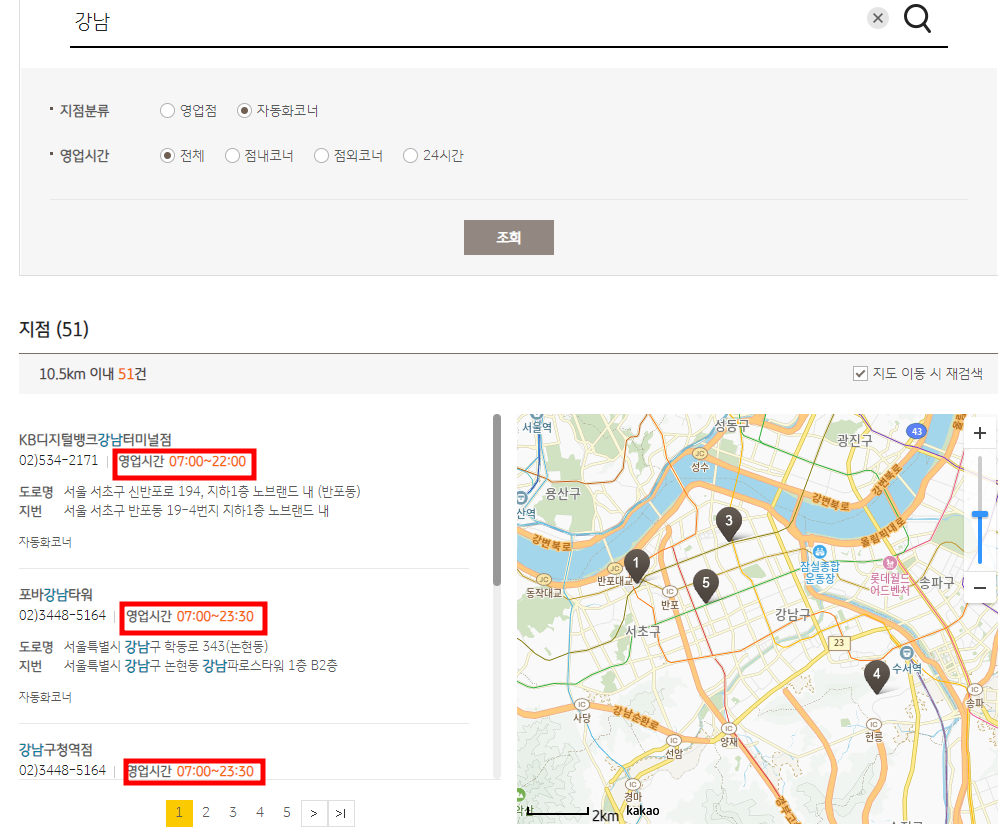Jump to last page with end icon
This screenshot has height=839, width=998.
[x=340, y=813]
